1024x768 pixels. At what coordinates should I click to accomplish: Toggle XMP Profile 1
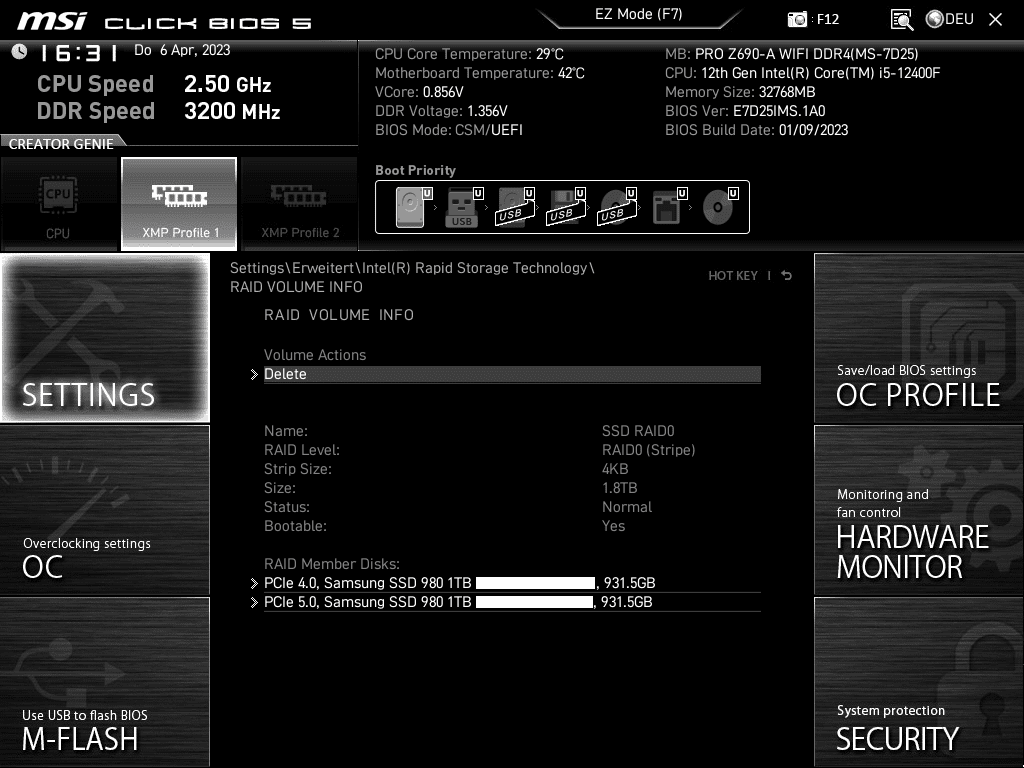pos(179,204)
